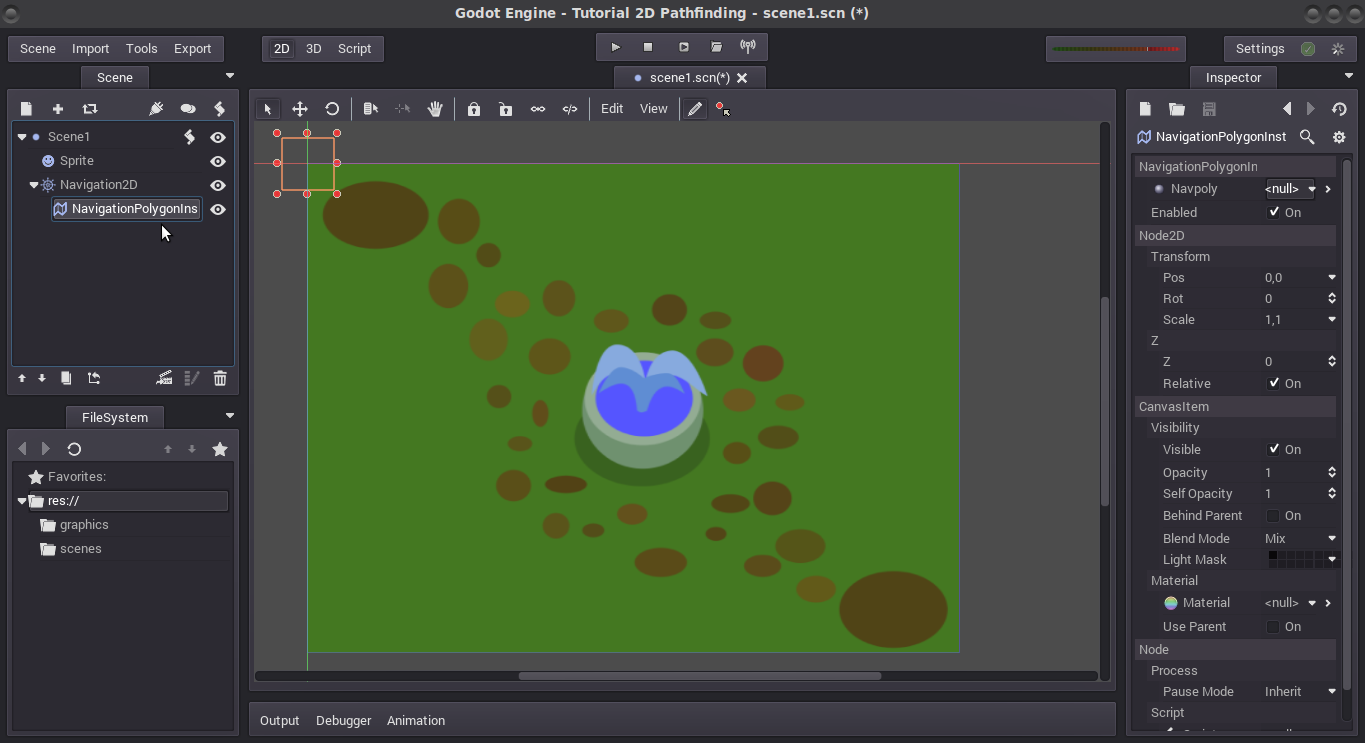Activate the Rotate tool icon
Screen dimensions: 1365x743
point(332,109)
